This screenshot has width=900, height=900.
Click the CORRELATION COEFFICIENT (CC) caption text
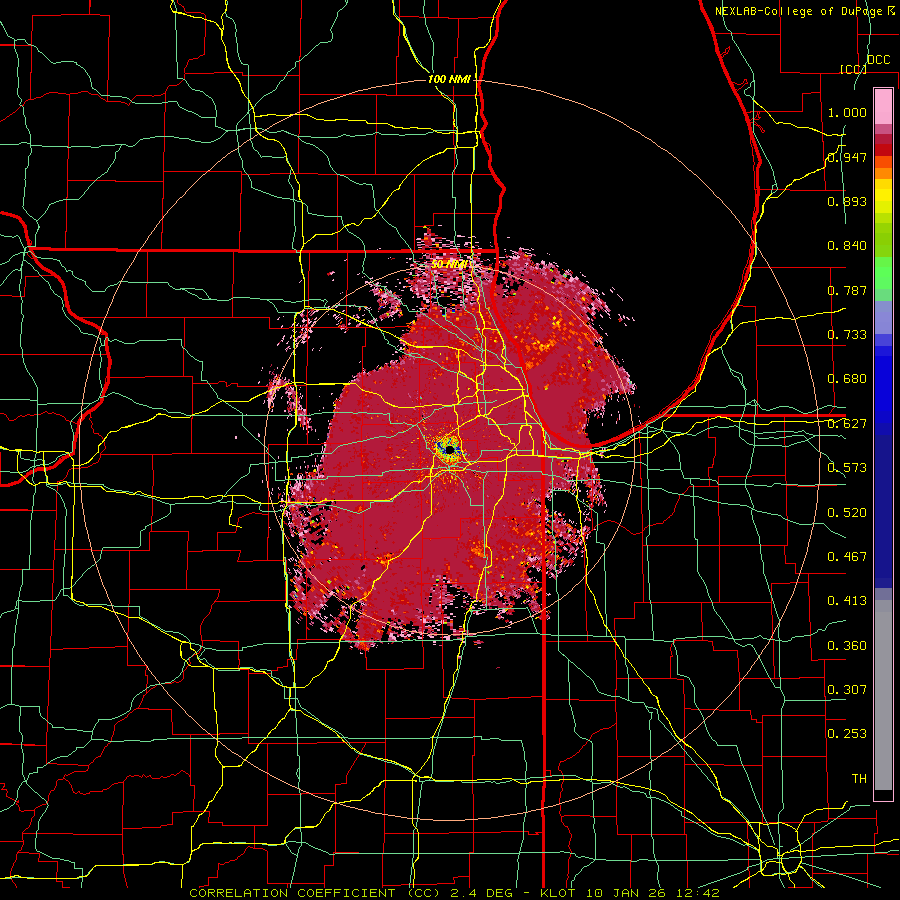pyautogui.click(x=315, y=893)
